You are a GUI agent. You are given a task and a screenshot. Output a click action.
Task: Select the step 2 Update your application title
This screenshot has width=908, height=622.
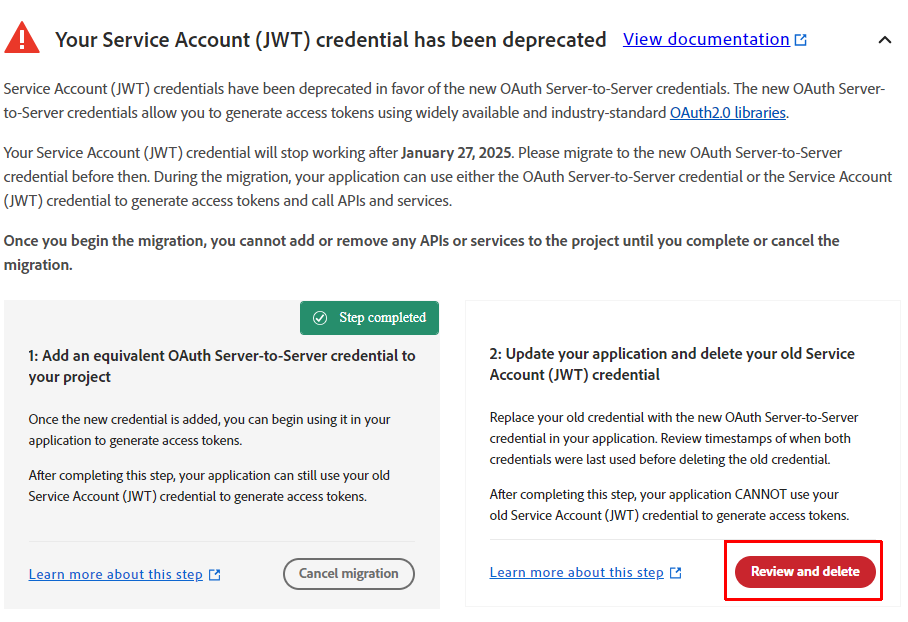tap(672, 364)
